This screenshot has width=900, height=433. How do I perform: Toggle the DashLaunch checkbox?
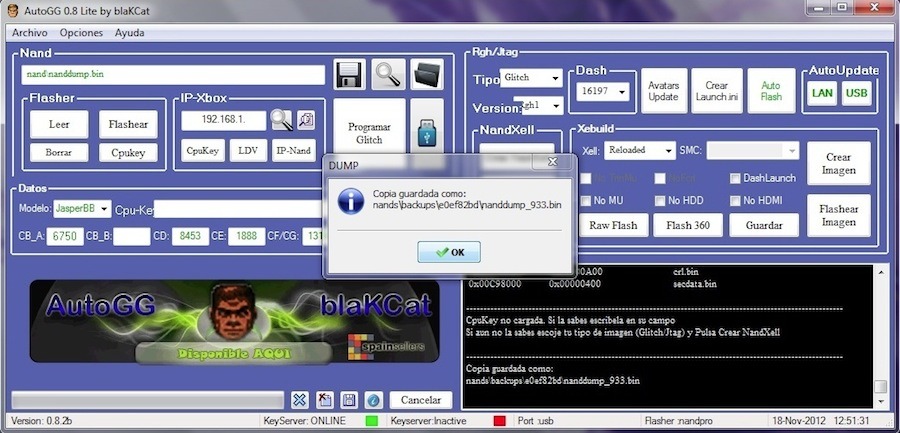pos(735,179)
